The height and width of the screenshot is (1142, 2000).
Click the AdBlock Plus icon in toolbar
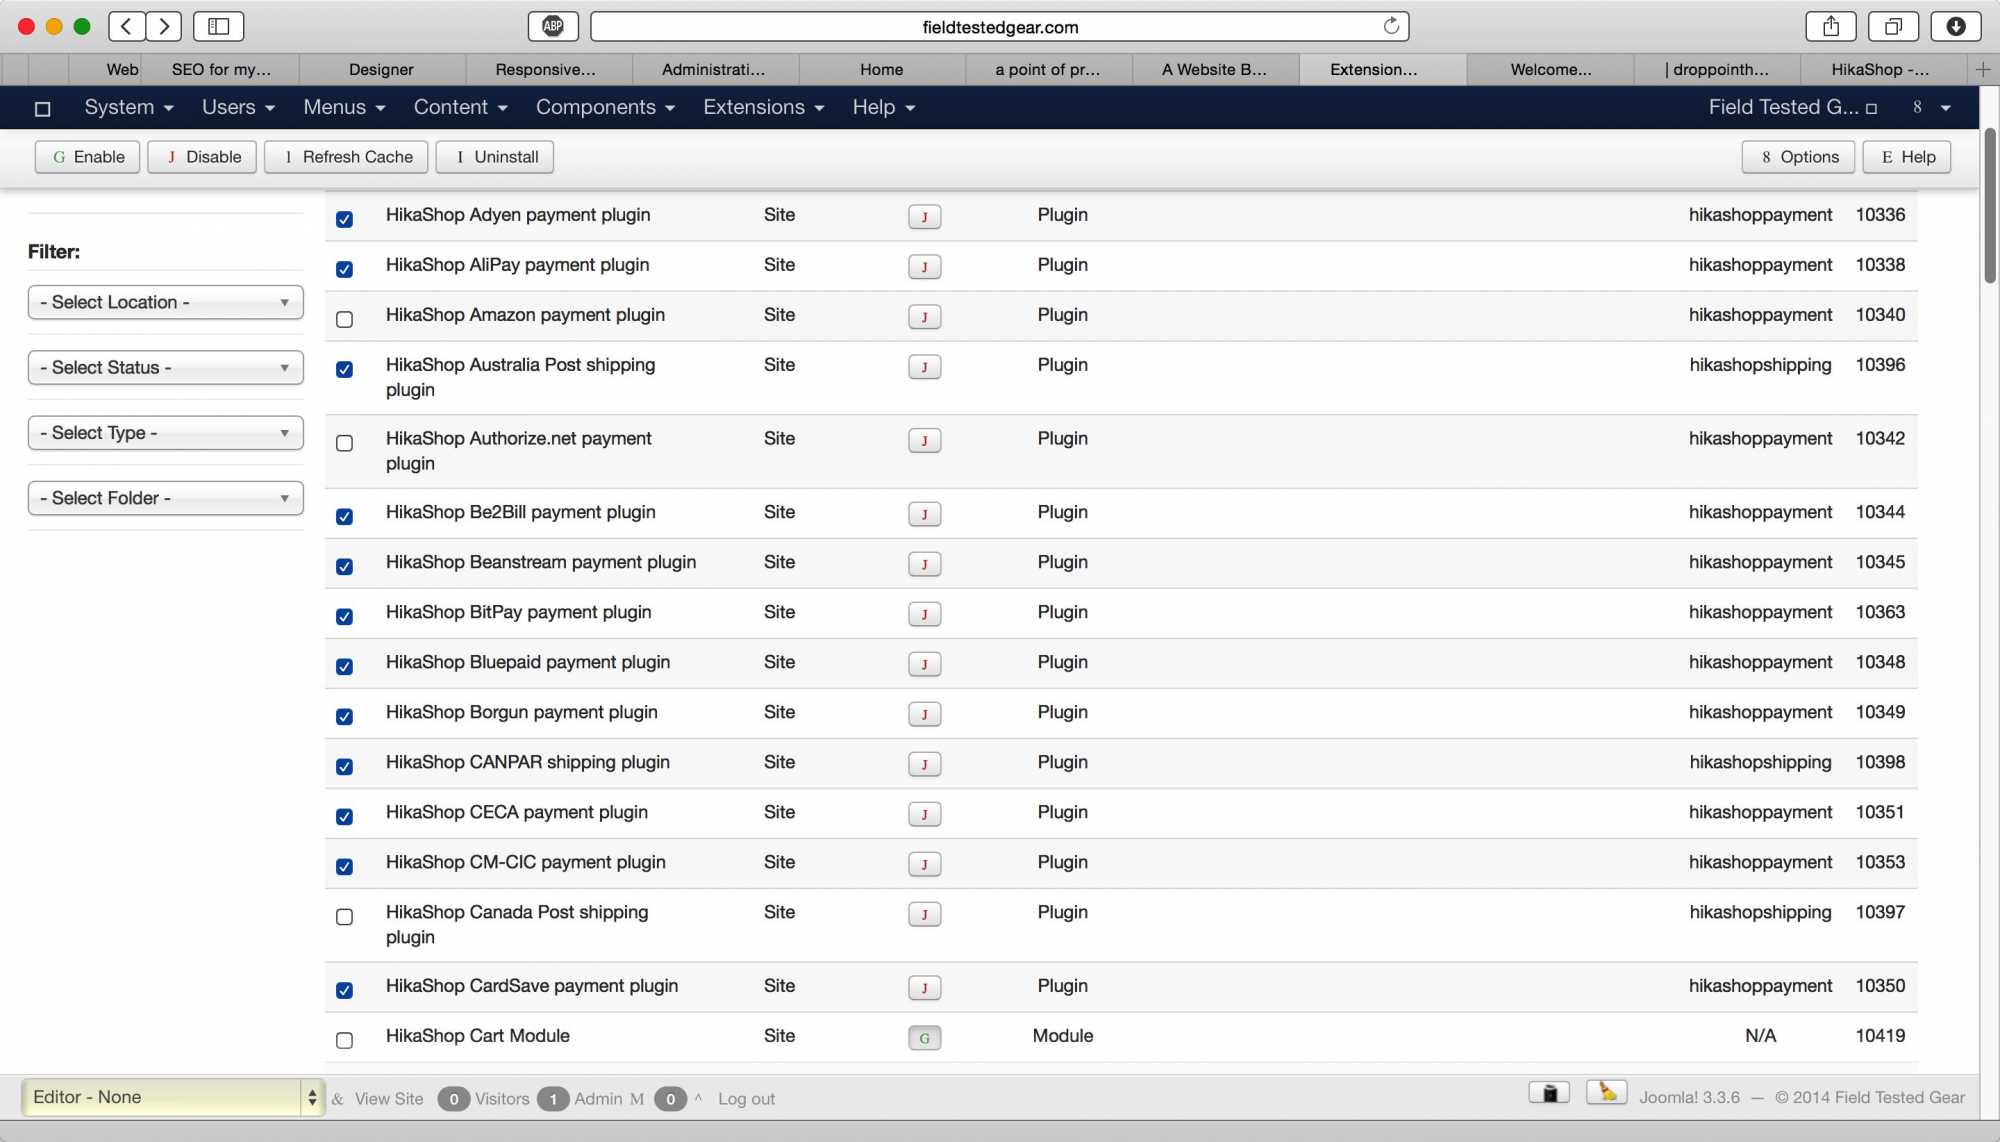(x=553, y=27)
